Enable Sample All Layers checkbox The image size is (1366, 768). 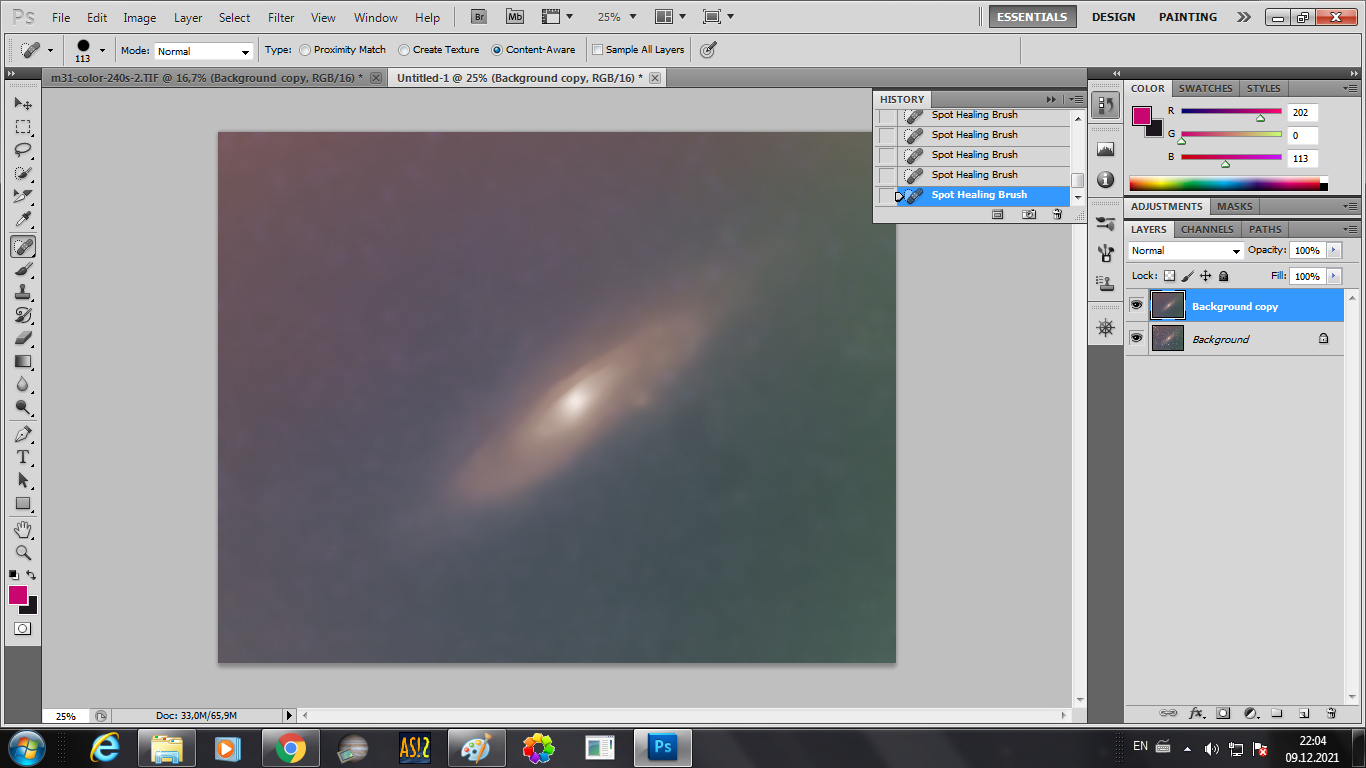(598, 50)
